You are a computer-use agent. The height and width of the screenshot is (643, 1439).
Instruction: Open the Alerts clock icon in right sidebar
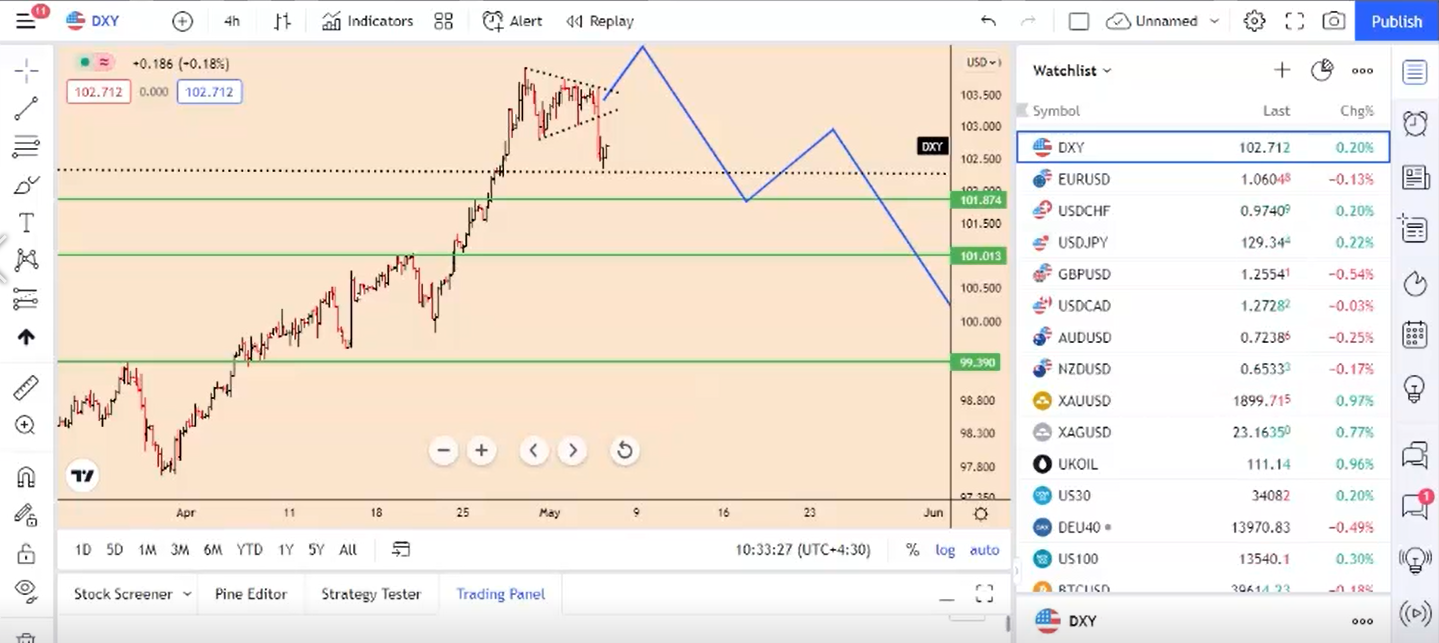(x=1414, y=124)
